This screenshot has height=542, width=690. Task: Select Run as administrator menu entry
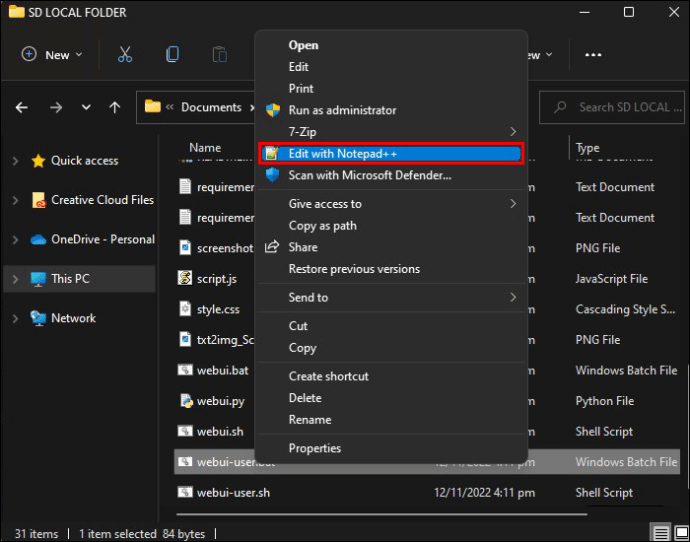coord(342,110)
